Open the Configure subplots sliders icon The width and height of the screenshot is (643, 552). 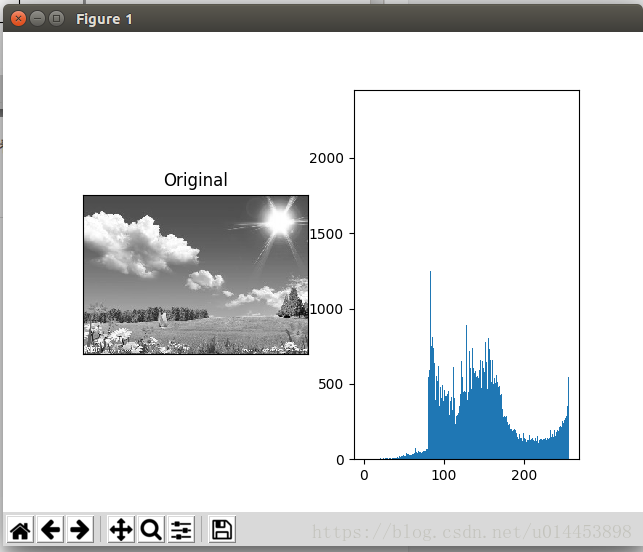[x=181, y=529]
